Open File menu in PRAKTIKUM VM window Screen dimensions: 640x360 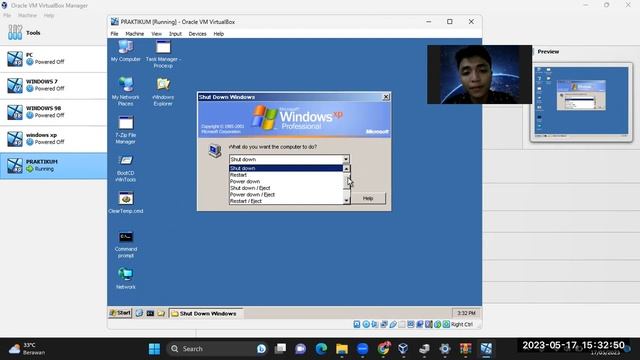(x=114, y=34)
